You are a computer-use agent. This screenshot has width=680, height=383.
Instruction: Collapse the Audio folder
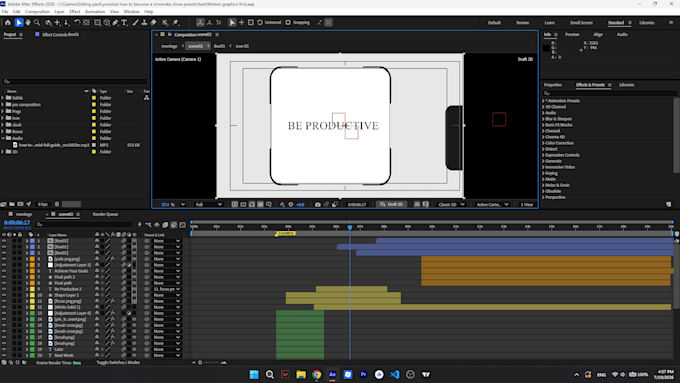[3, 138]
